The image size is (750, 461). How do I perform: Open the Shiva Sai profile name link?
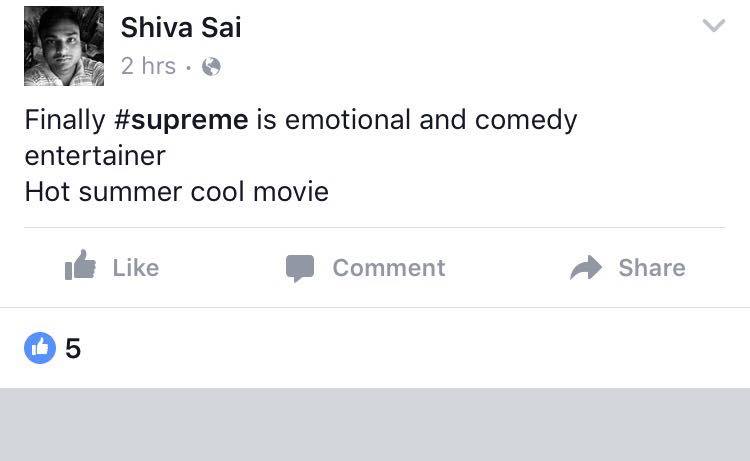pyautogui.click(x=181, y=28)
